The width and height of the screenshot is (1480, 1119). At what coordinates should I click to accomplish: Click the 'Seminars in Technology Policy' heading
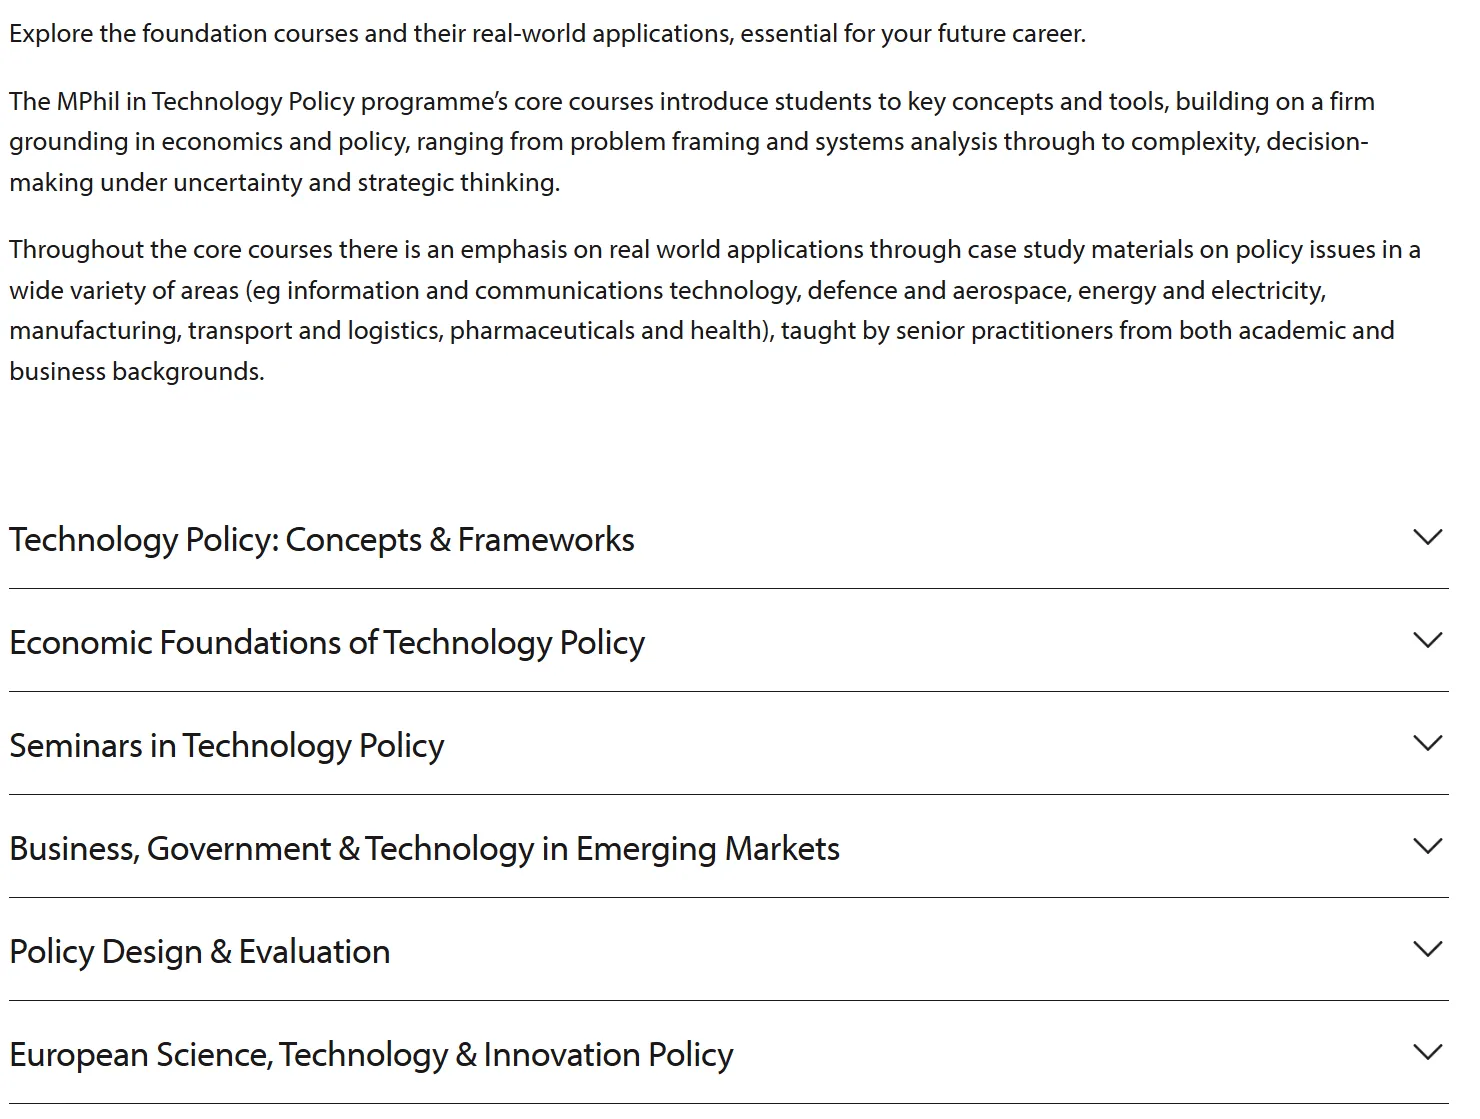coord(227,746)
